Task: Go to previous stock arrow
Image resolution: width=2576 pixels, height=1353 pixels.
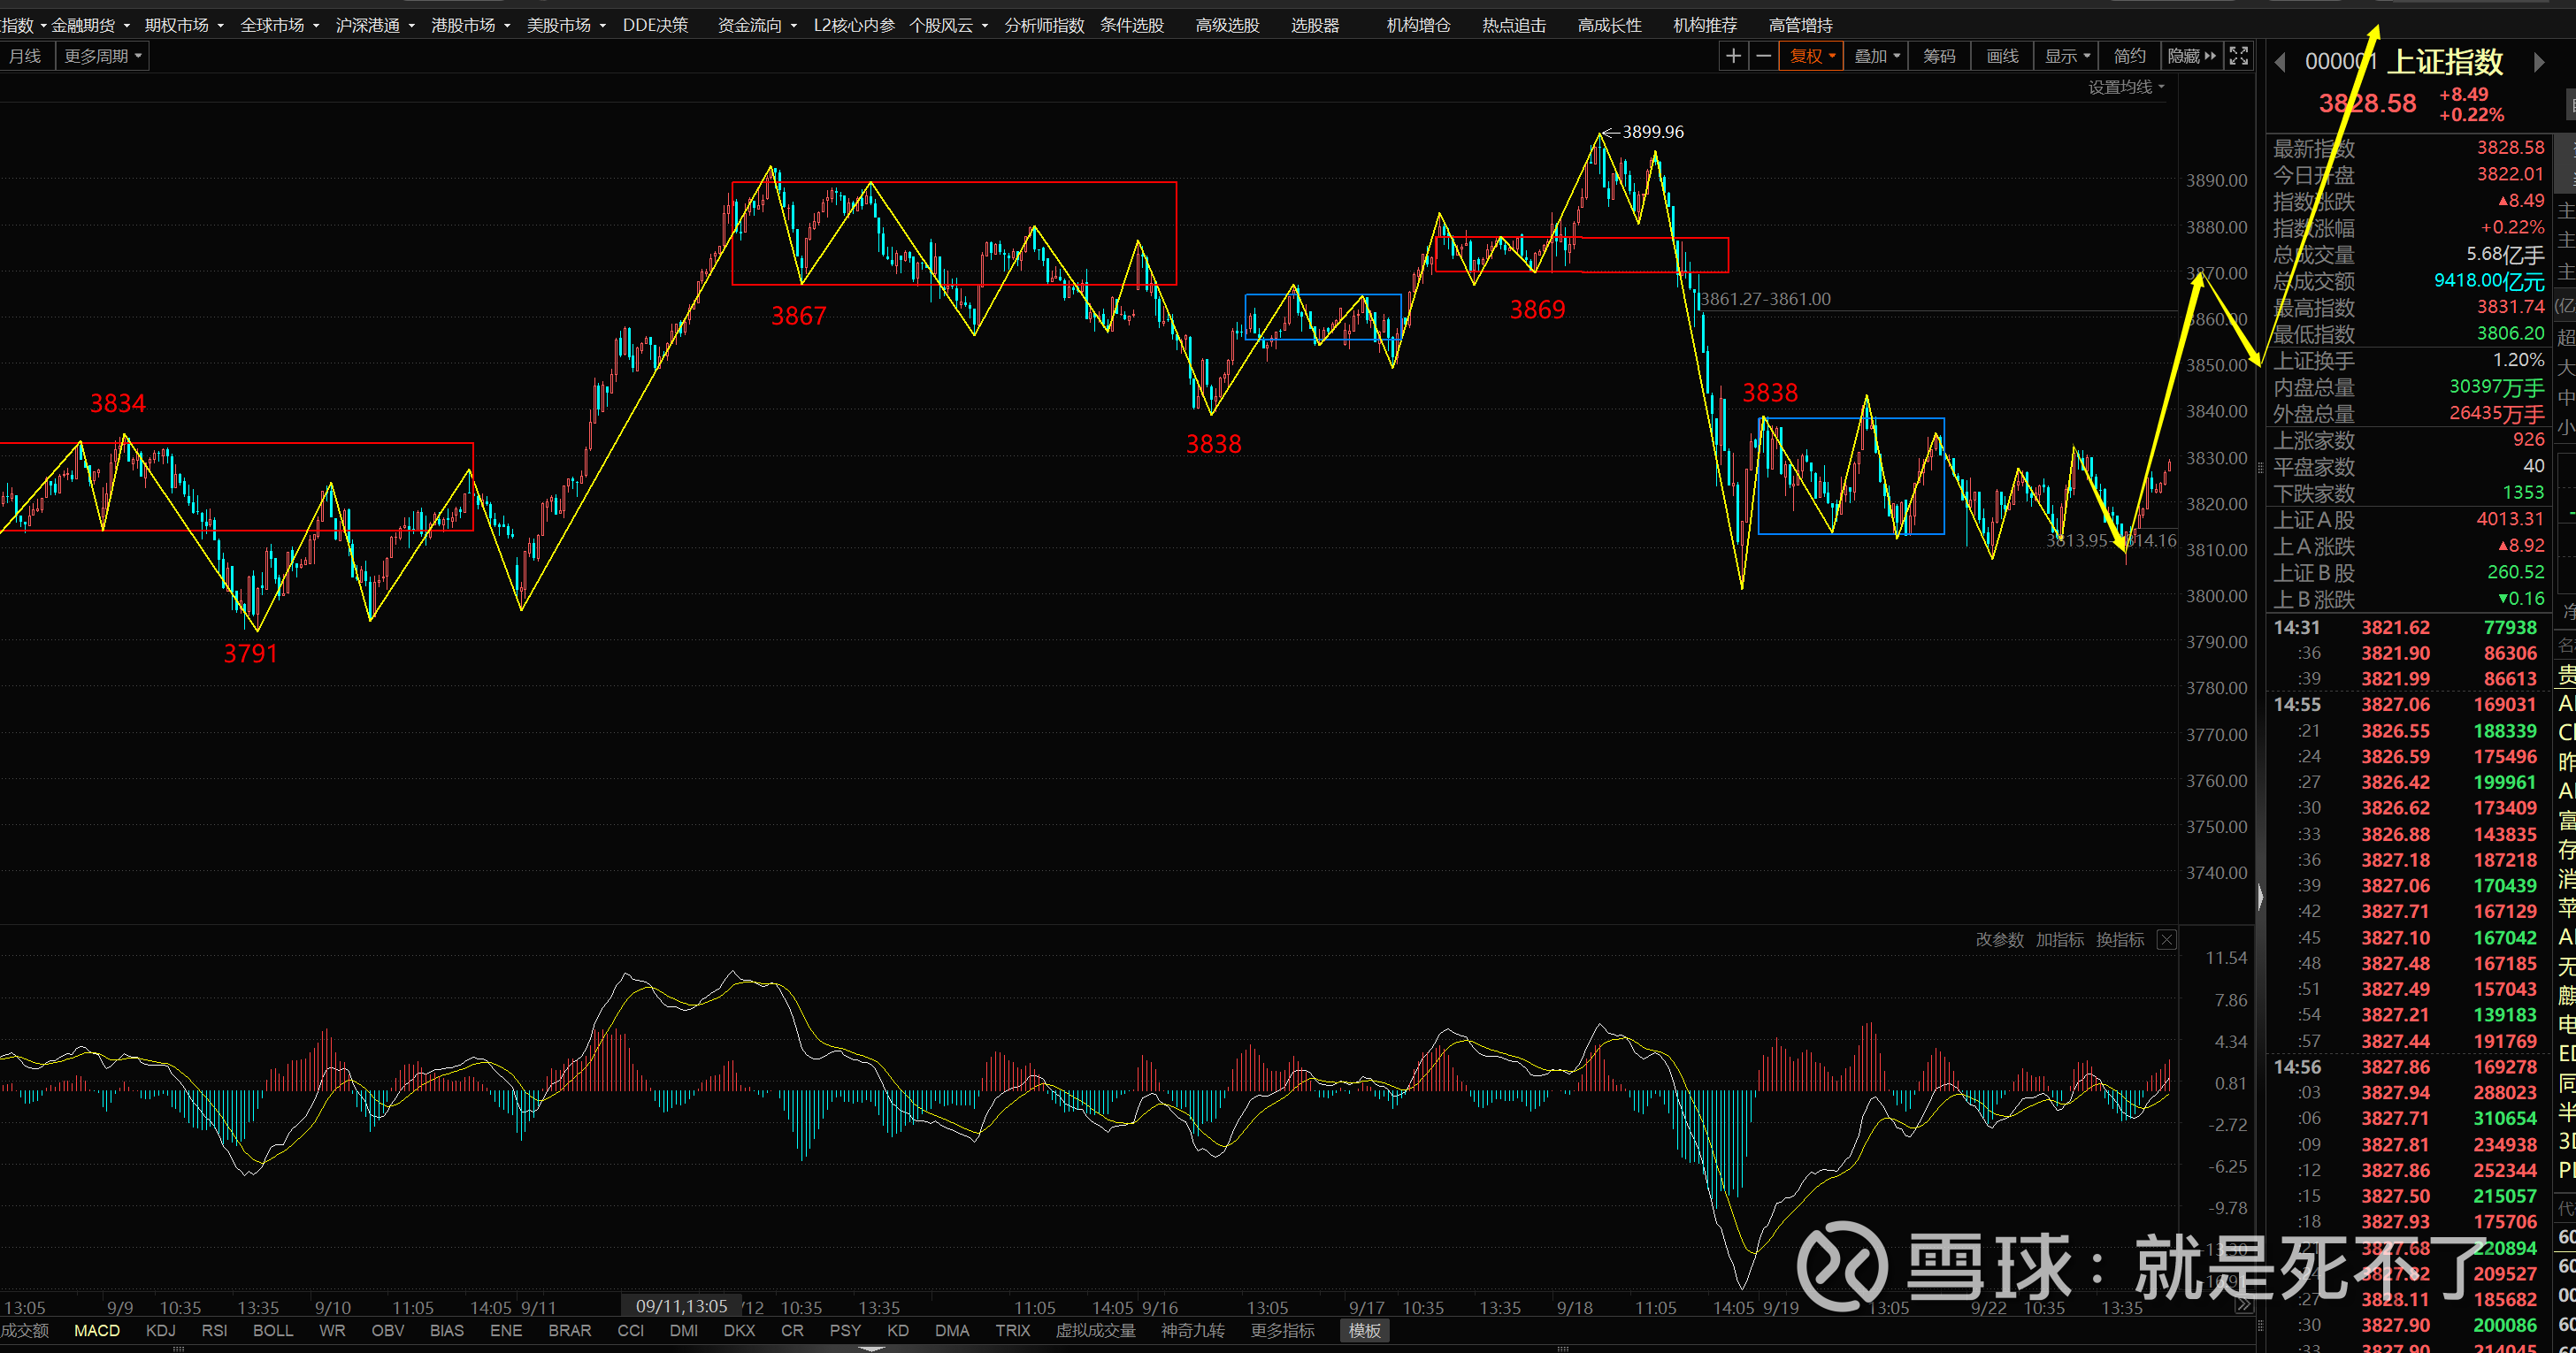Action: pos(2280,63)
